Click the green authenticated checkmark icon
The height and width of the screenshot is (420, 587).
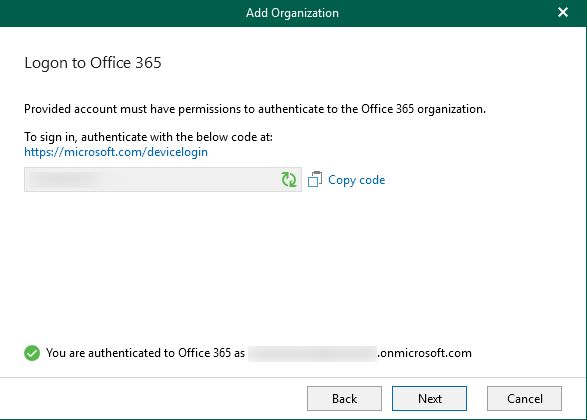pos(32,353)
